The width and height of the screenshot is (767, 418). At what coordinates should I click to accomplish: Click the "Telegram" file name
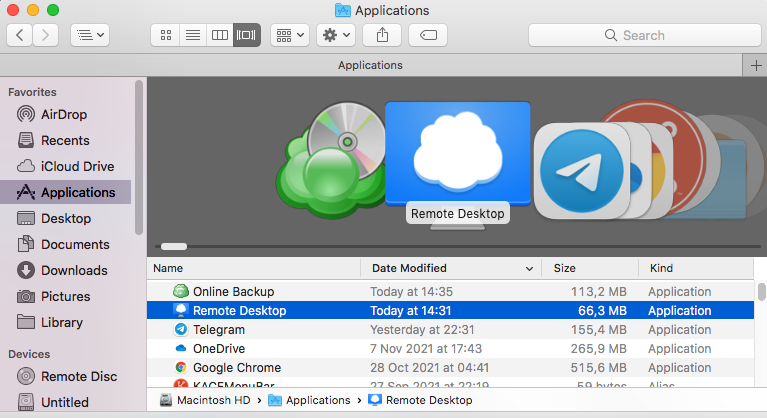(x=219, y=330)
